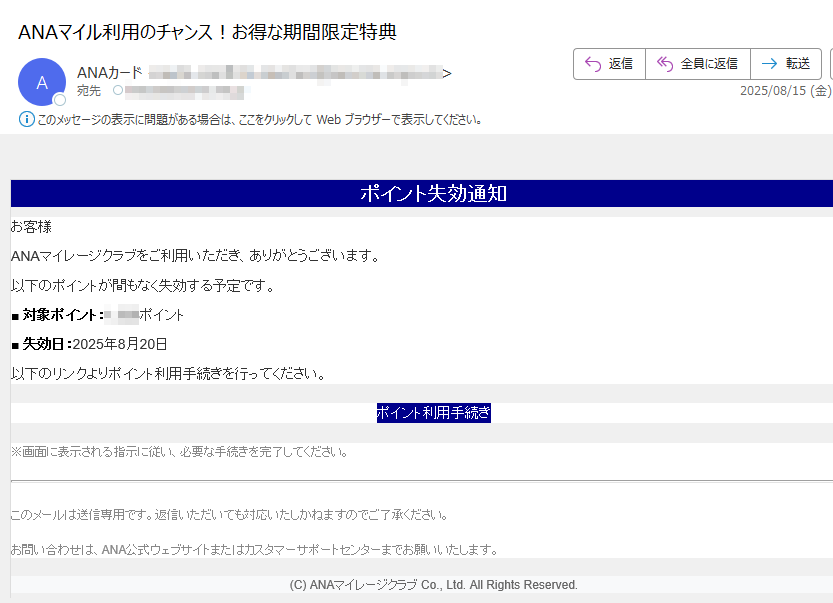
Task: Click the 転送 forward button
Action: click(786, 64)
